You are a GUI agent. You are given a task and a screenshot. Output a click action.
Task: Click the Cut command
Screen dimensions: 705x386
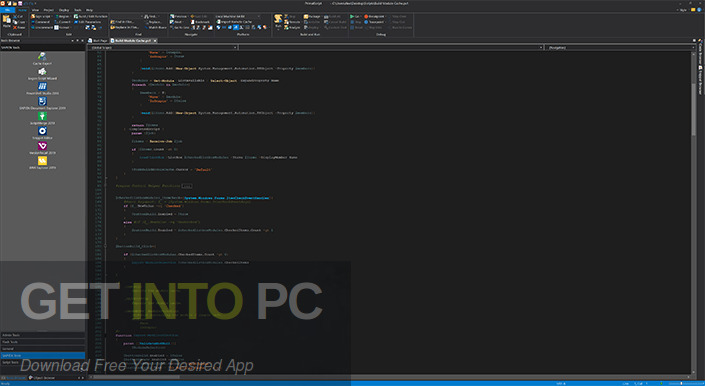coord(18,17)
